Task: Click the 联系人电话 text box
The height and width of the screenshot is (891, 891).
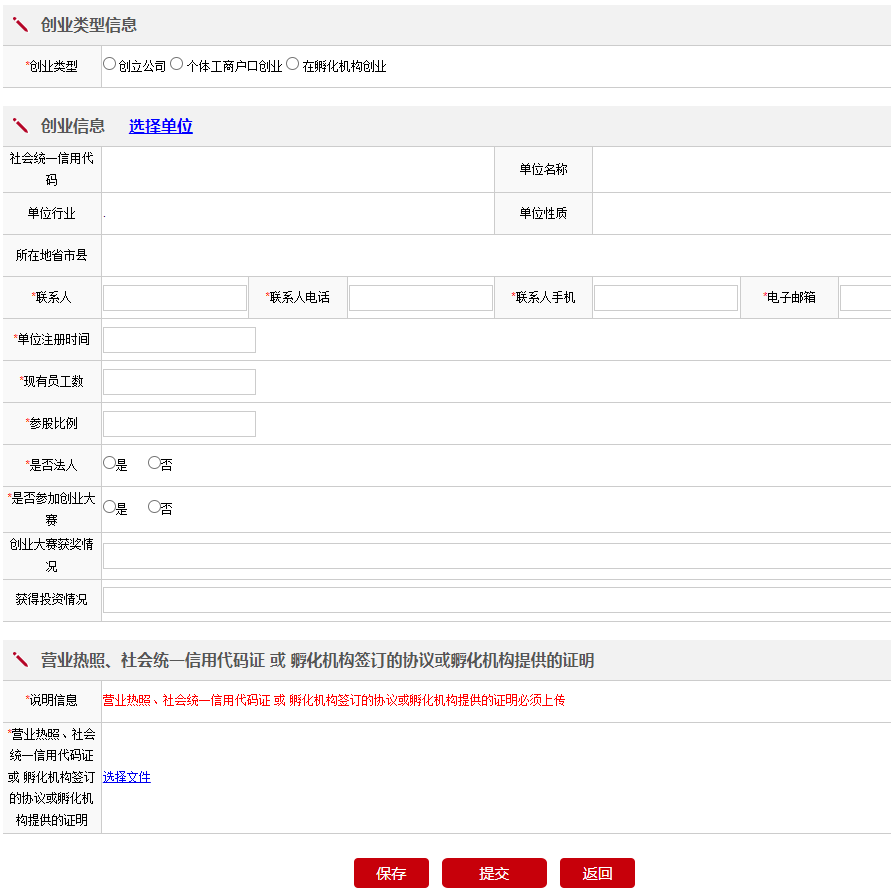Action: 420,298
